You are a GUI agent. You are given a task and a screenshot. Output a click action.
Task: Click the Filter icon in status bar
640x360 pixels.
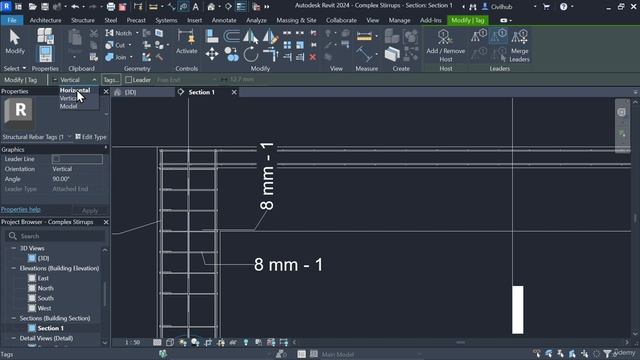pos(607,353)
